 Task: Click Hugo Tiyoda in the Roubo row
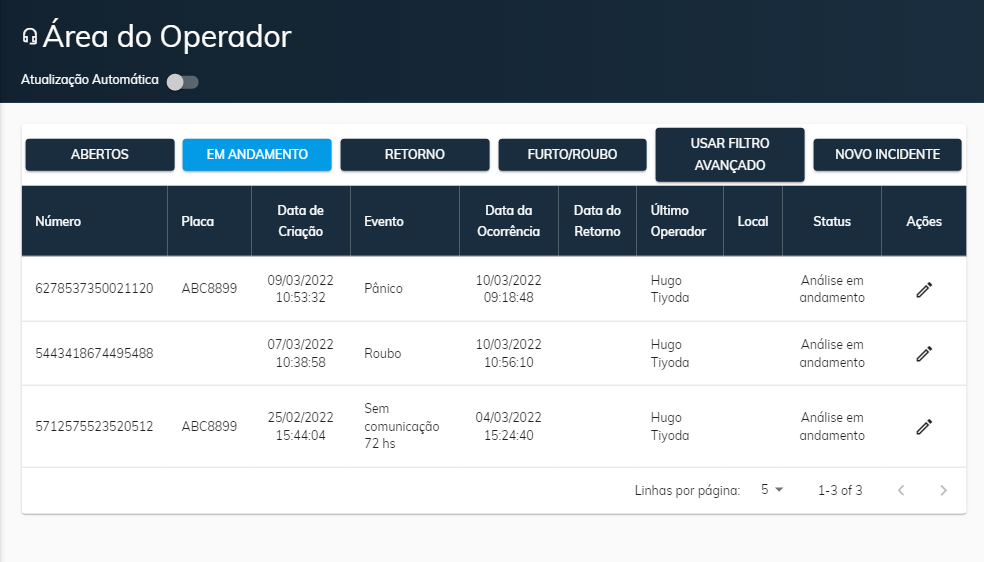670,353
